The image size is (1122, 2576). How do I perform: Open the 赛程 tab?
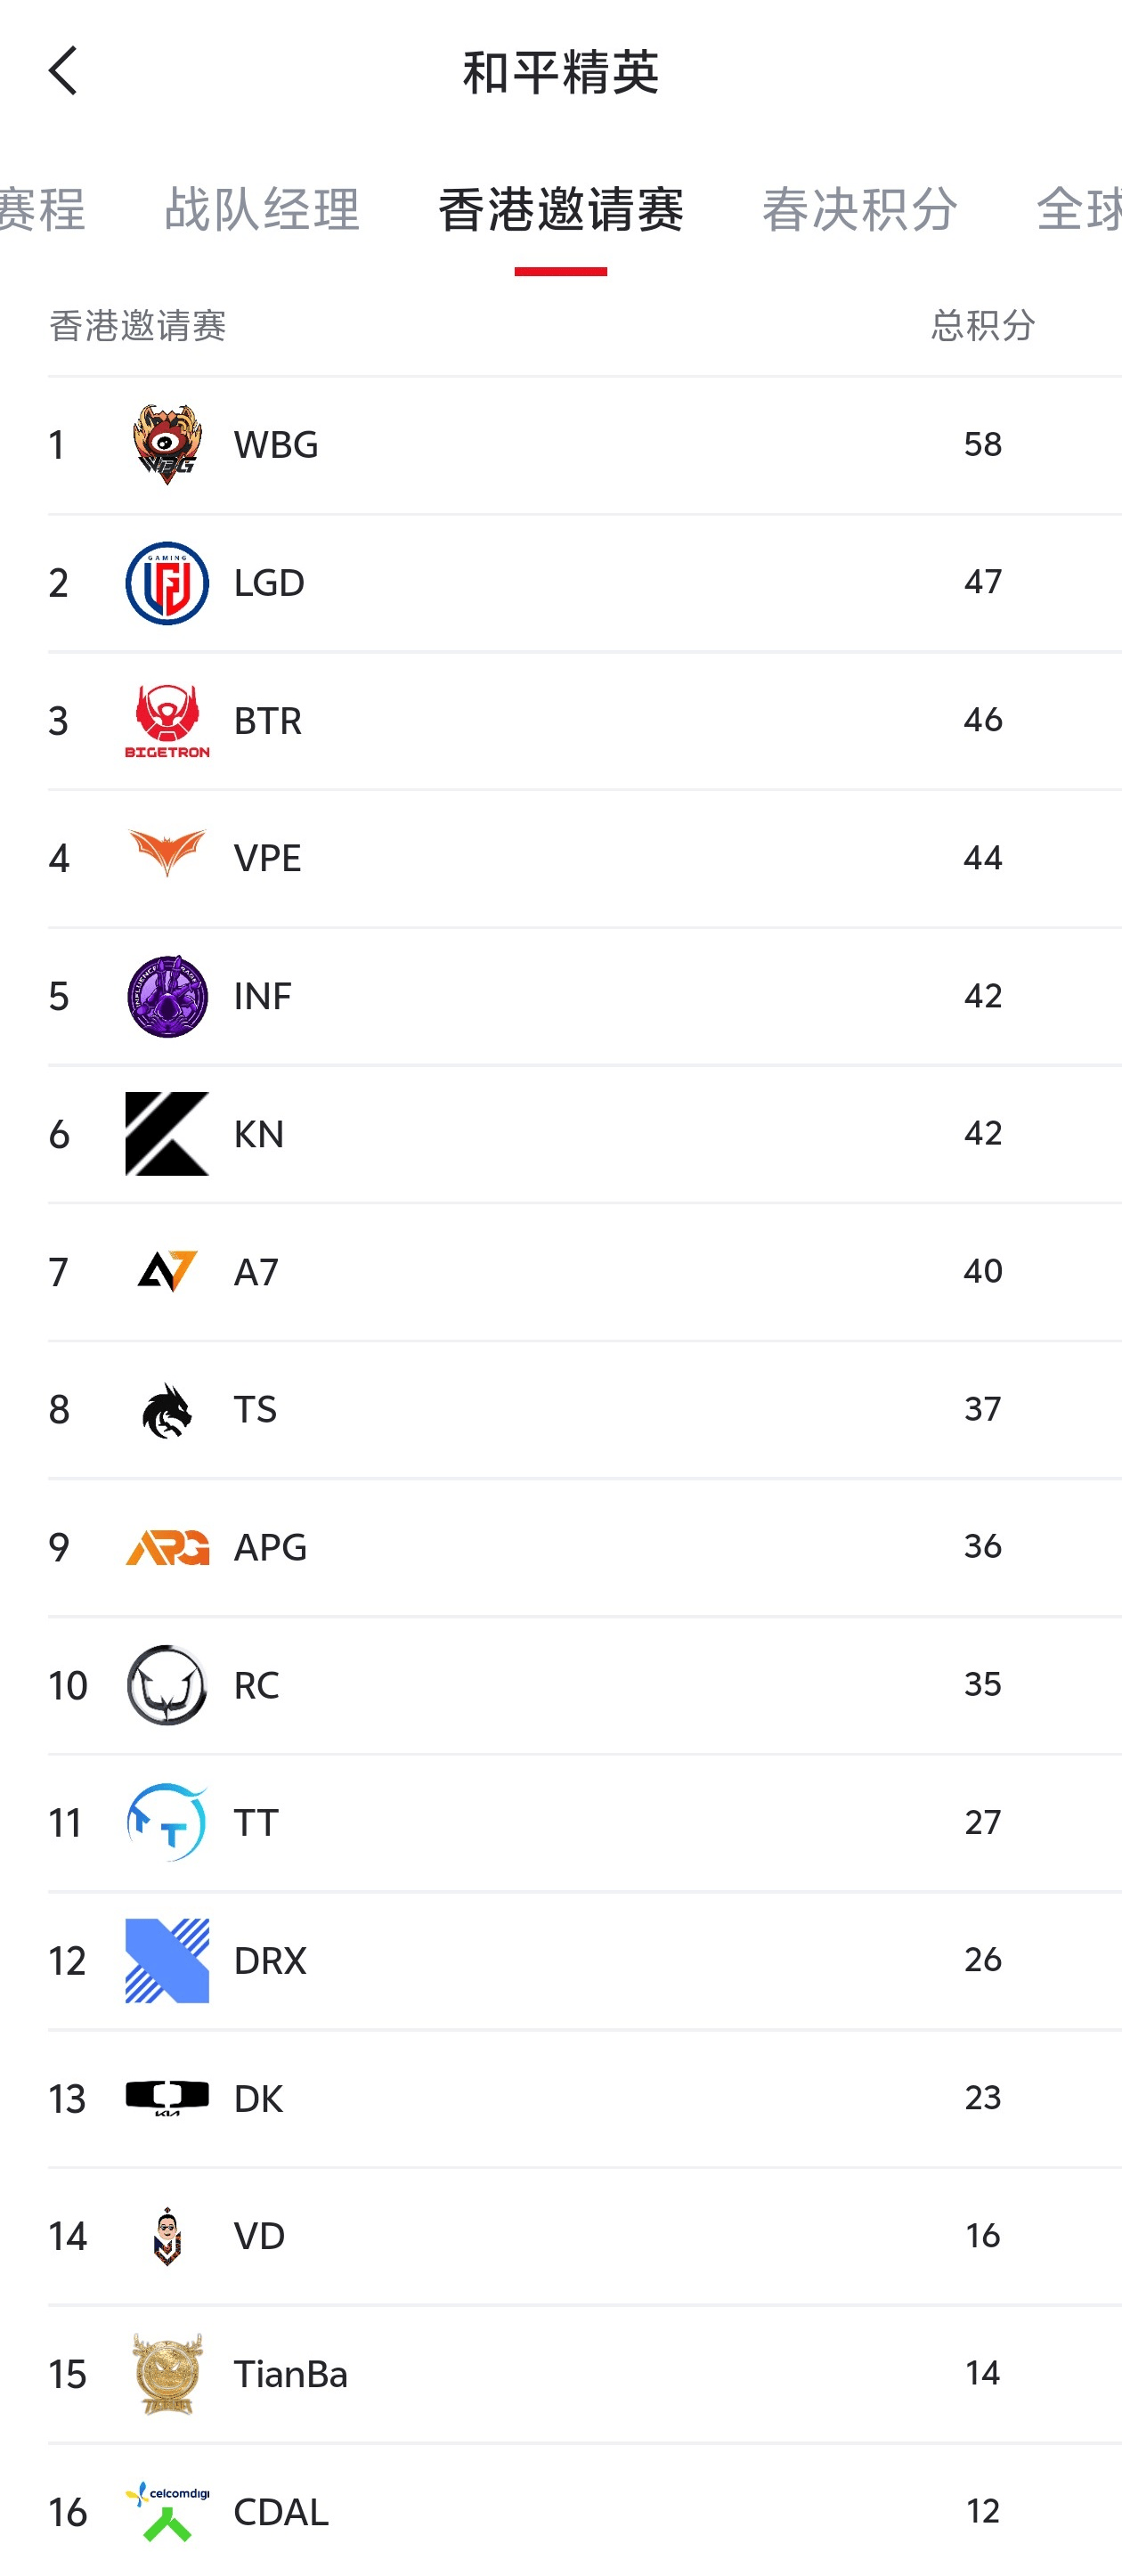coord(42,210)
